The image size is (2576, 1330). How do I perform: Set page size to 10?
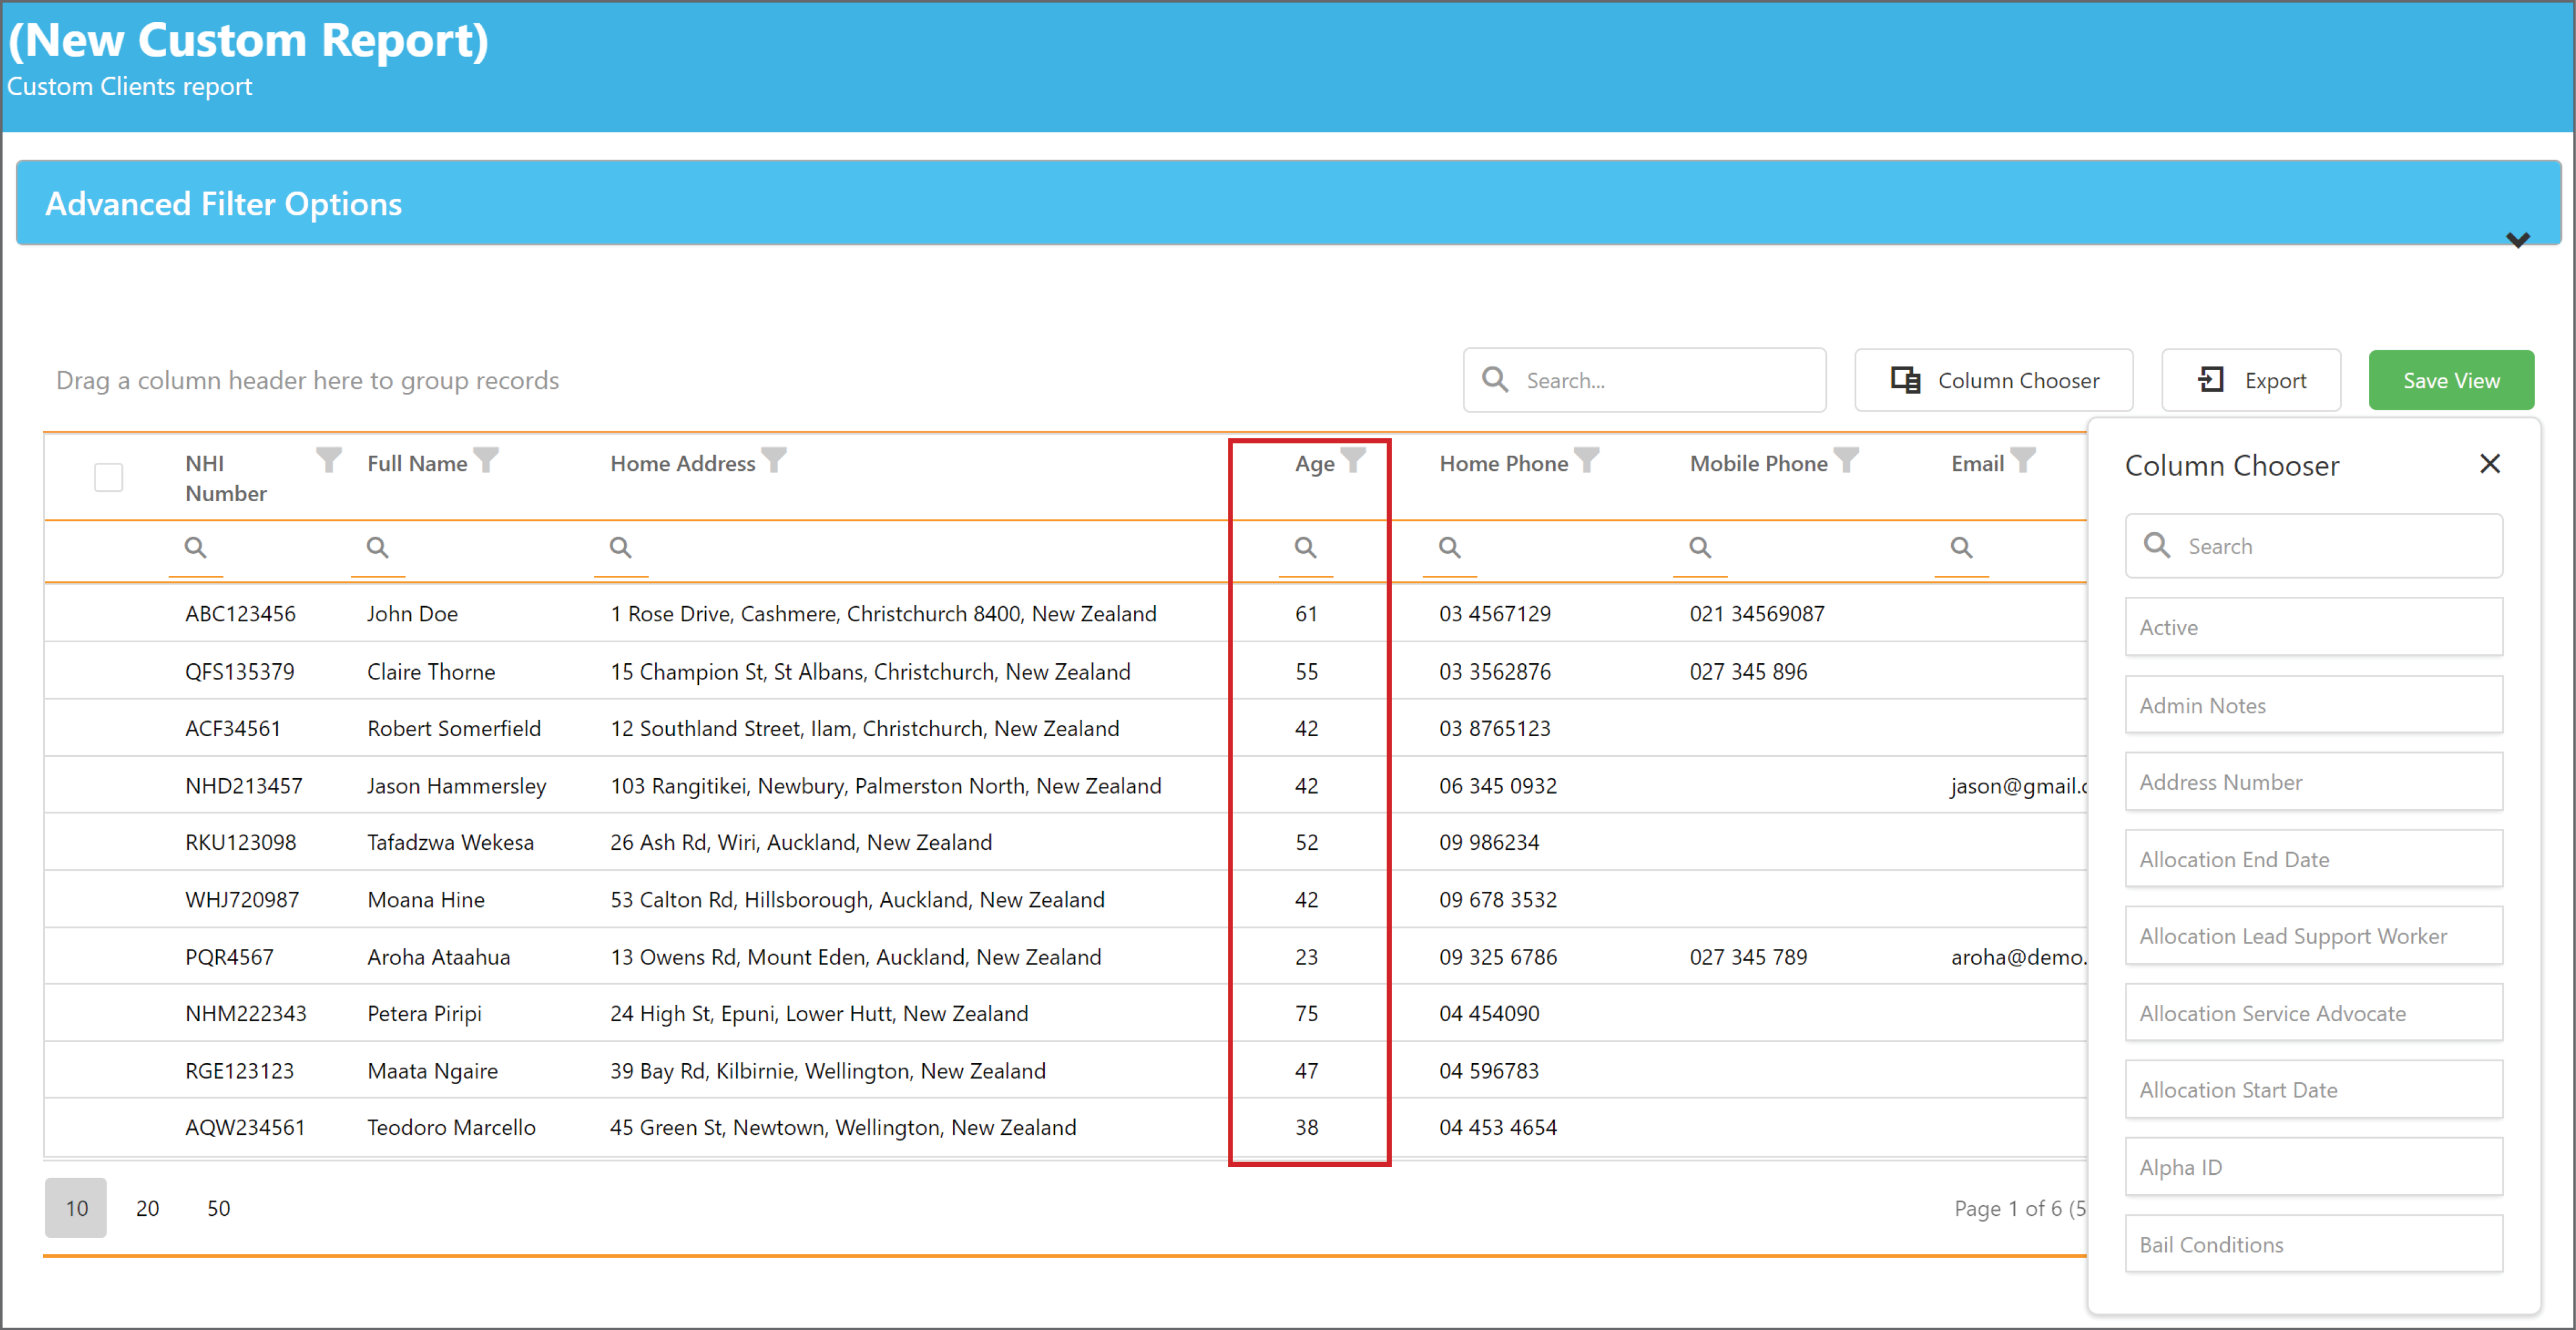pos(76,1208)
